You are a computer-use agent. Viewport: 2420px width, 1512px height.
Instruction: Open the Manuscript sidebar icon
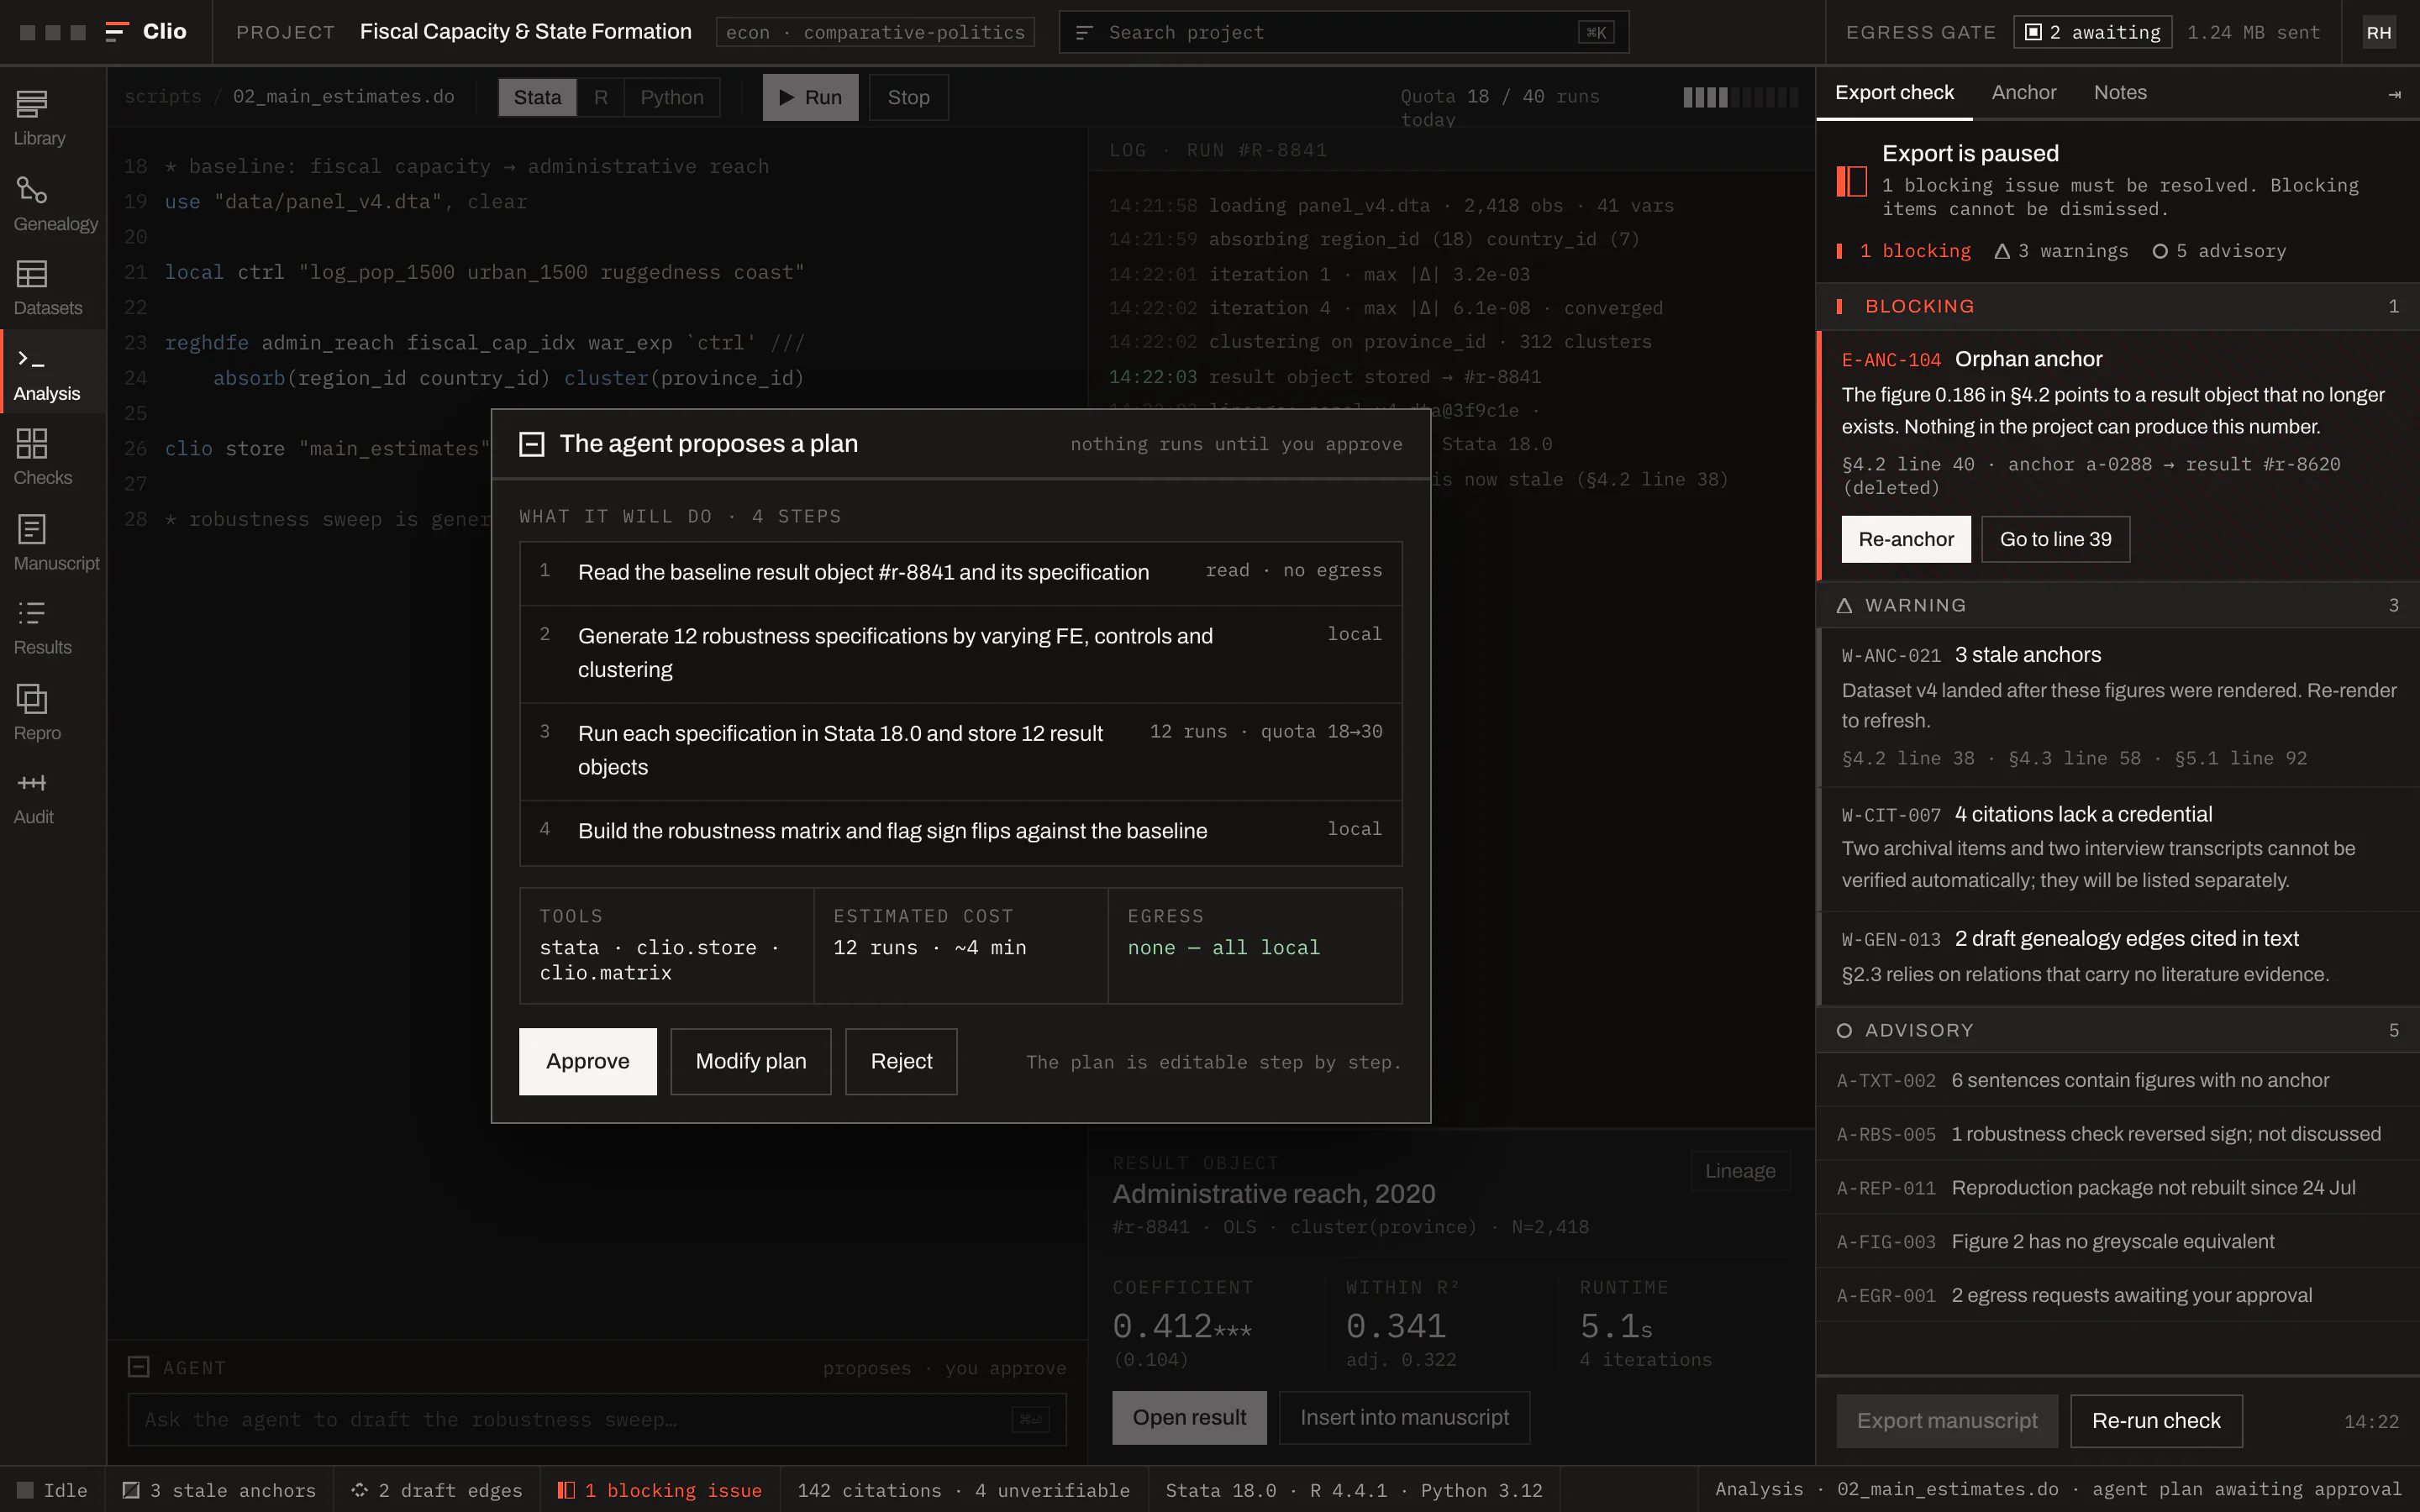click(55, 542)
